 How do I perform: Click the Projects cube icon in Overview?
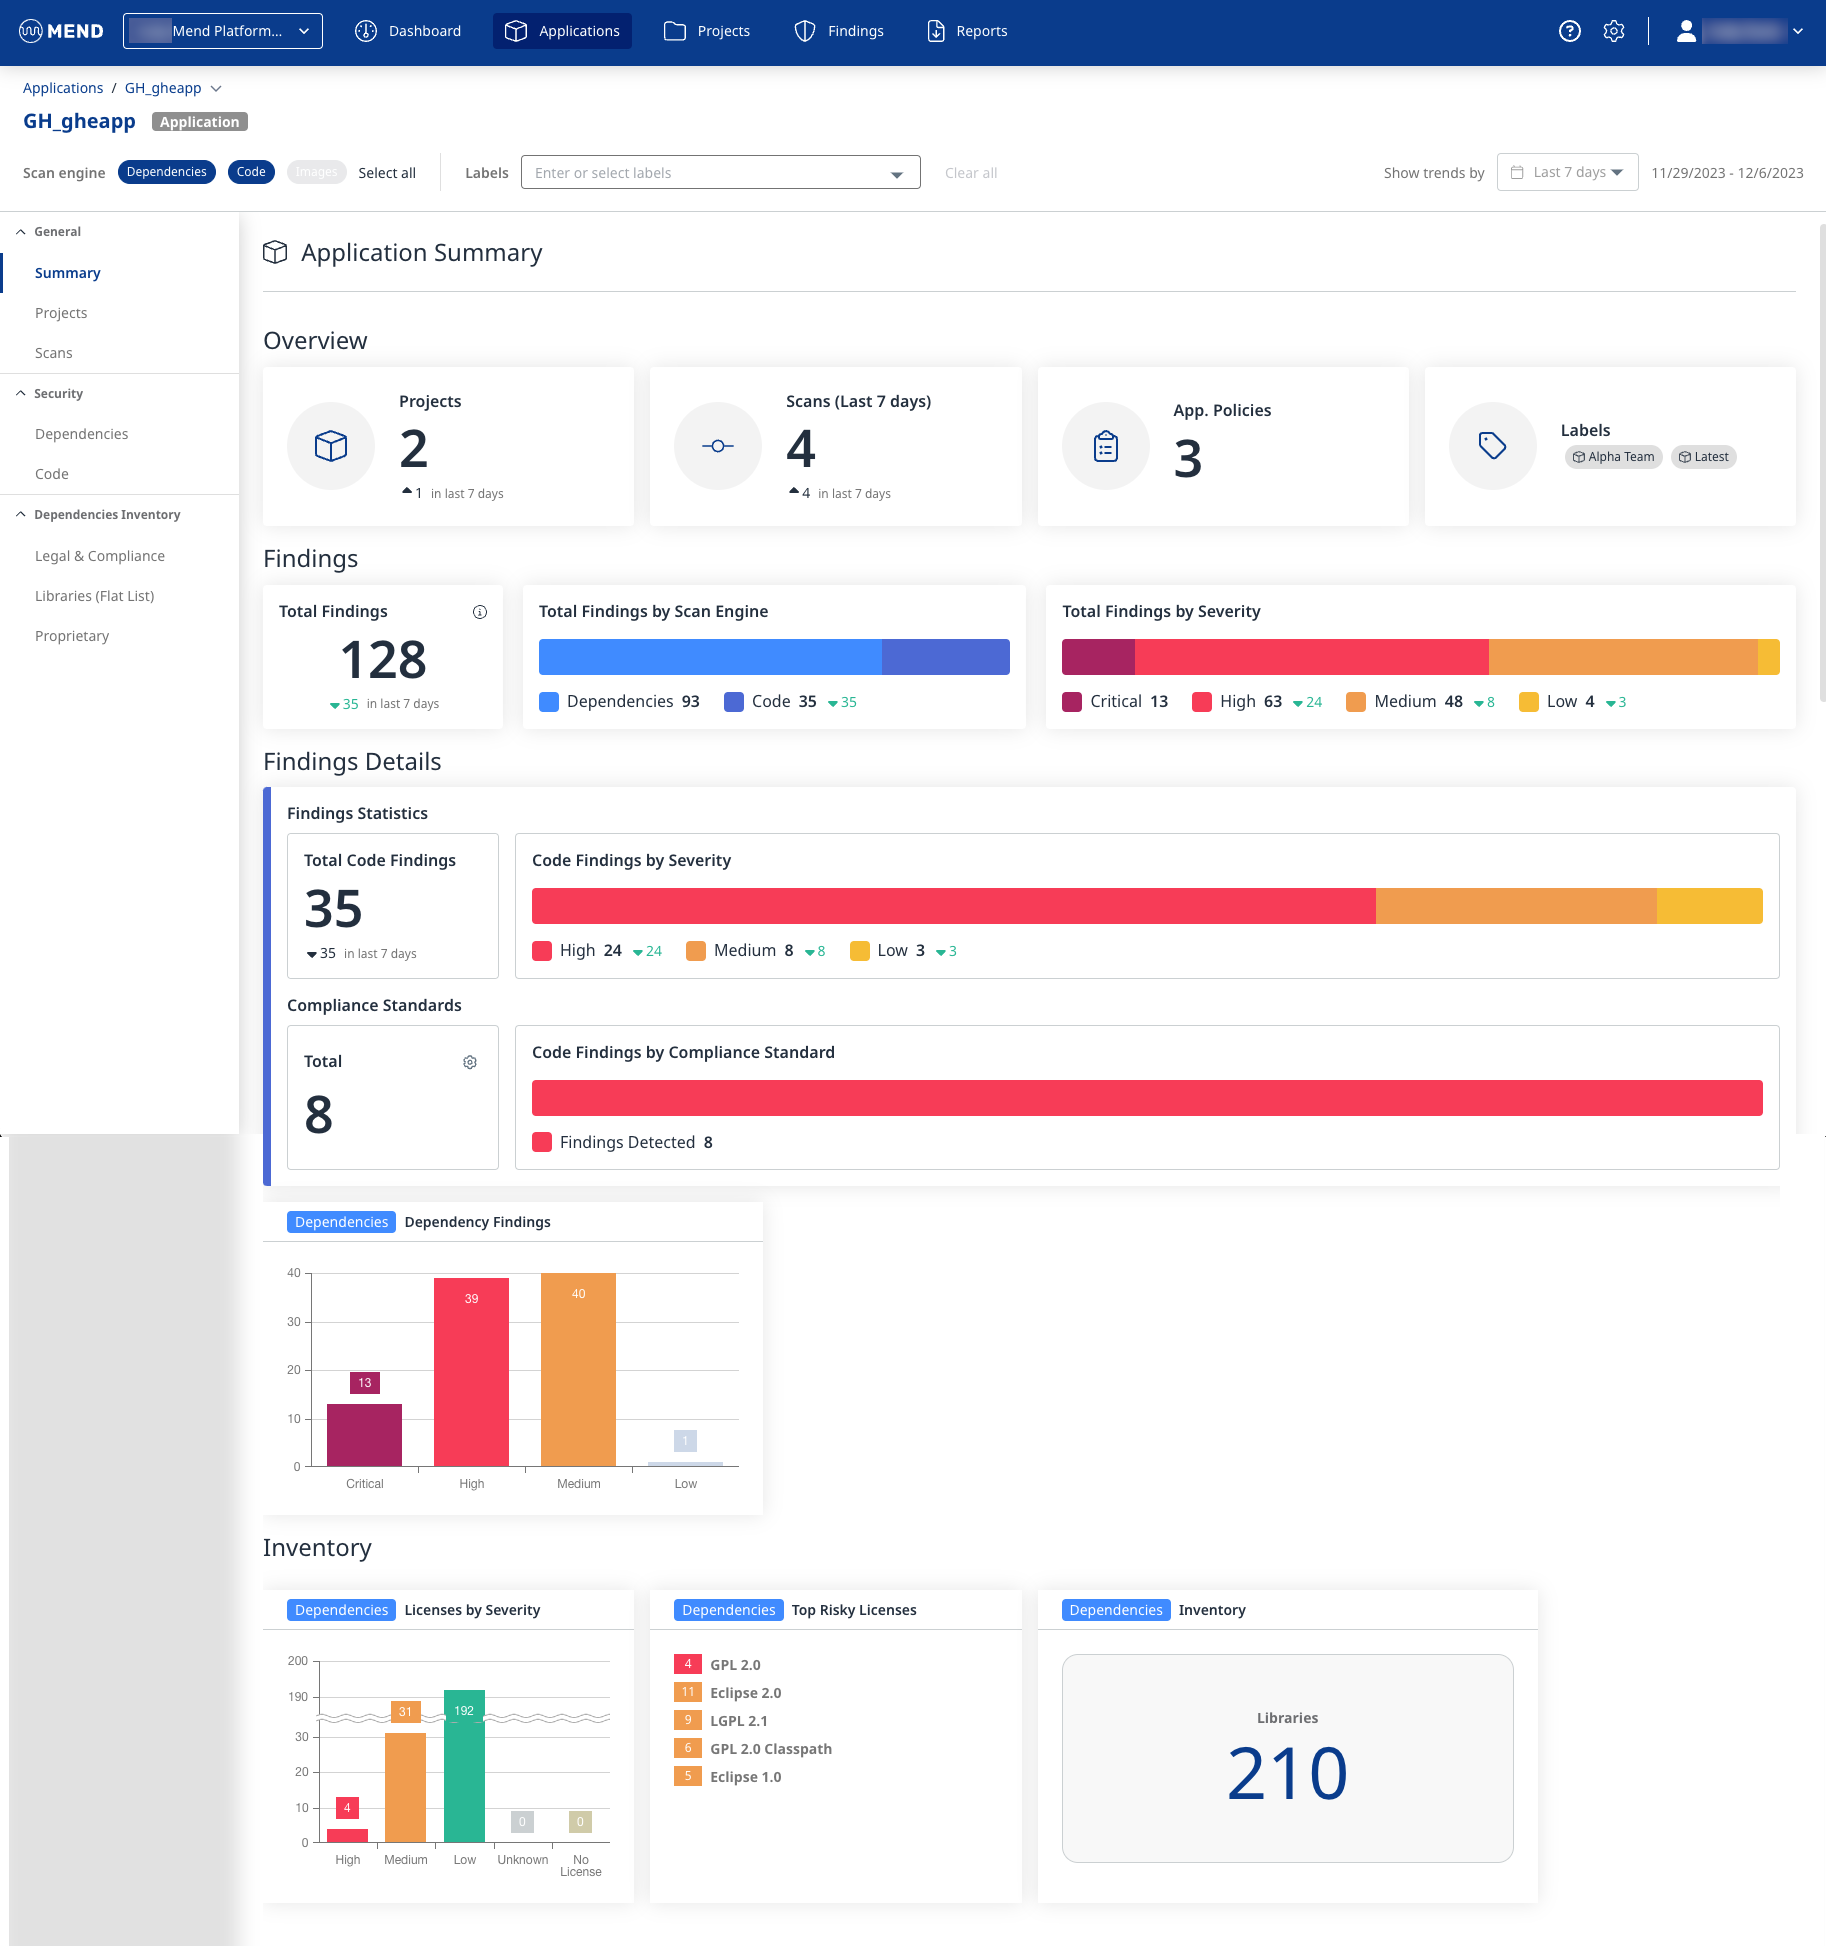click(x=331, y=446)
